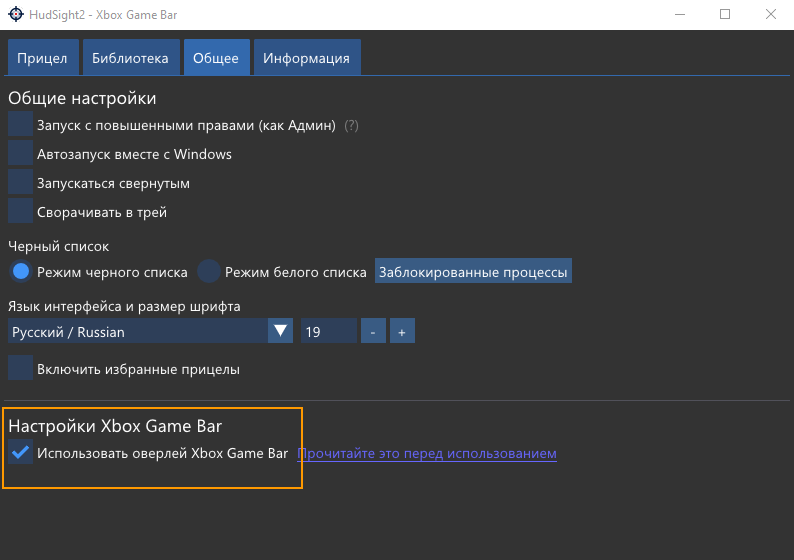Click the Черный список label
The width and height of the screenshot is (794, 560).
tap(58, 247)
